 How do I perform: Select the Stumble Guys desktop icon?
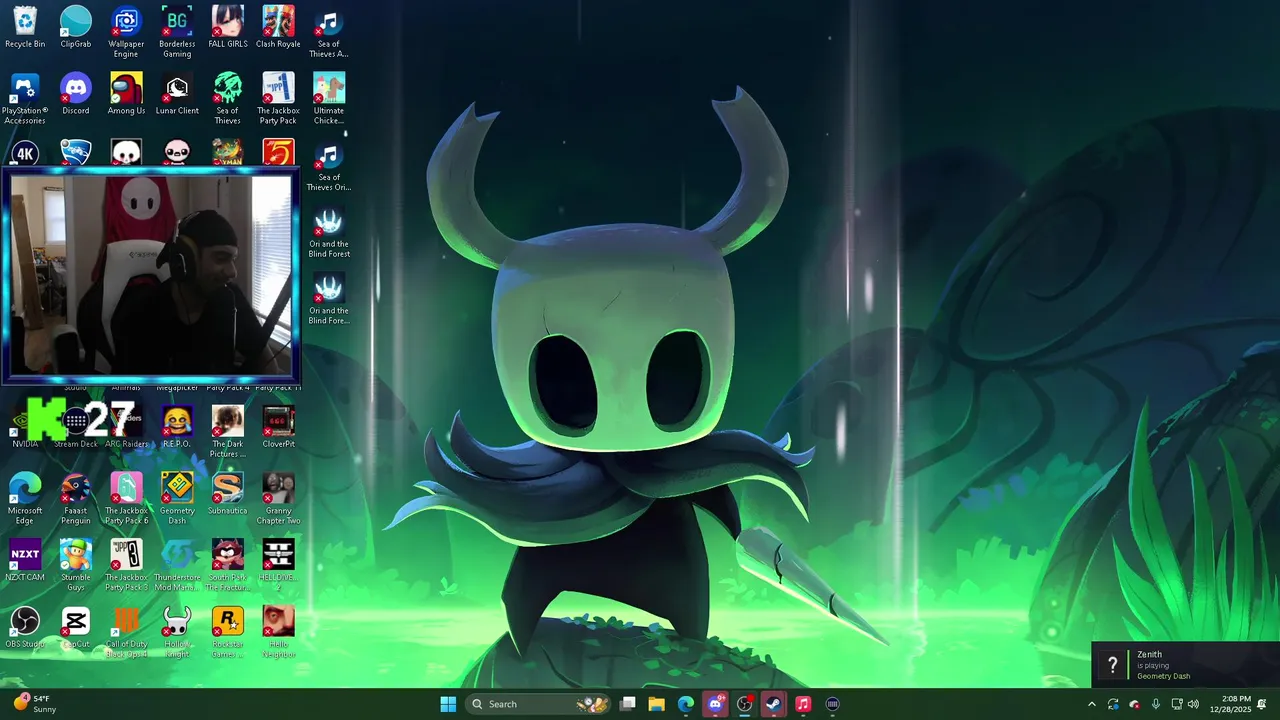tap(76, 564)
